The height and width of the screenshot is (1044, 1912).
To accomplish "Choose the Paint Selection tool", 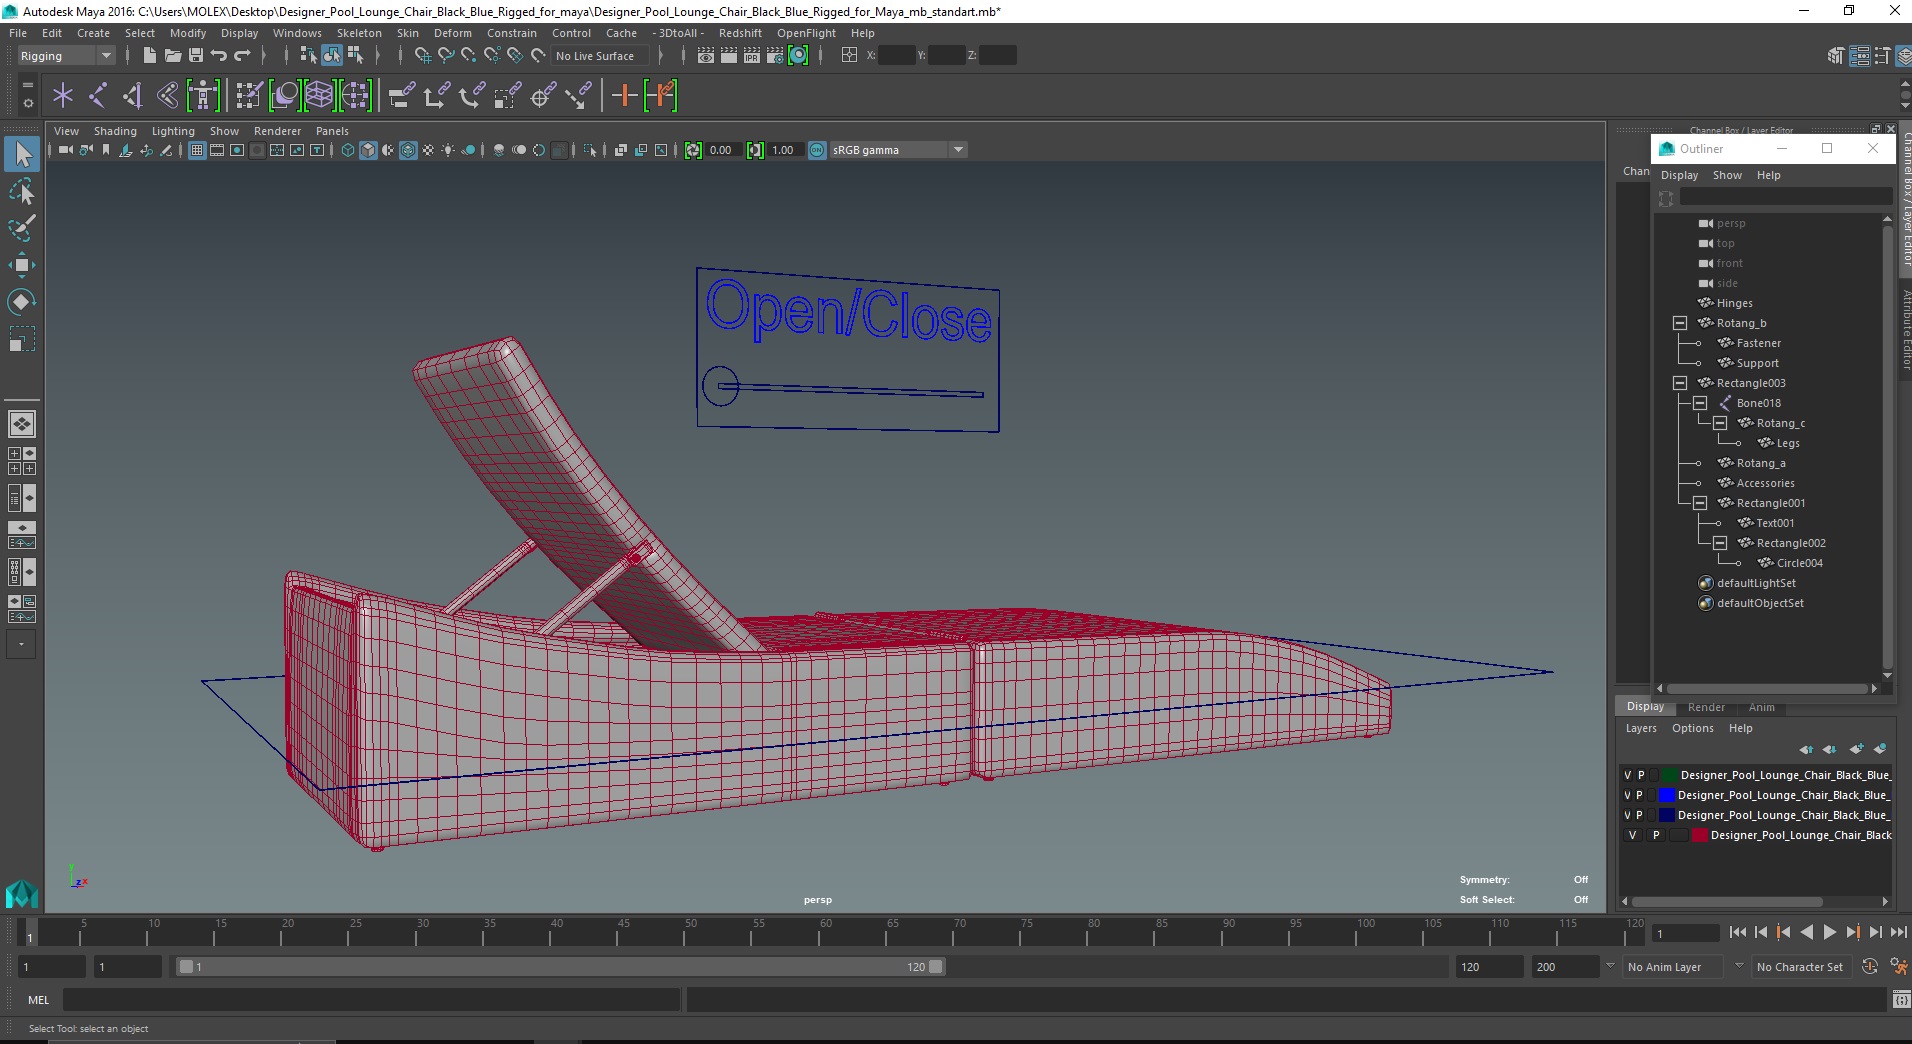I will pyautogui.click(x=22, y=228).
